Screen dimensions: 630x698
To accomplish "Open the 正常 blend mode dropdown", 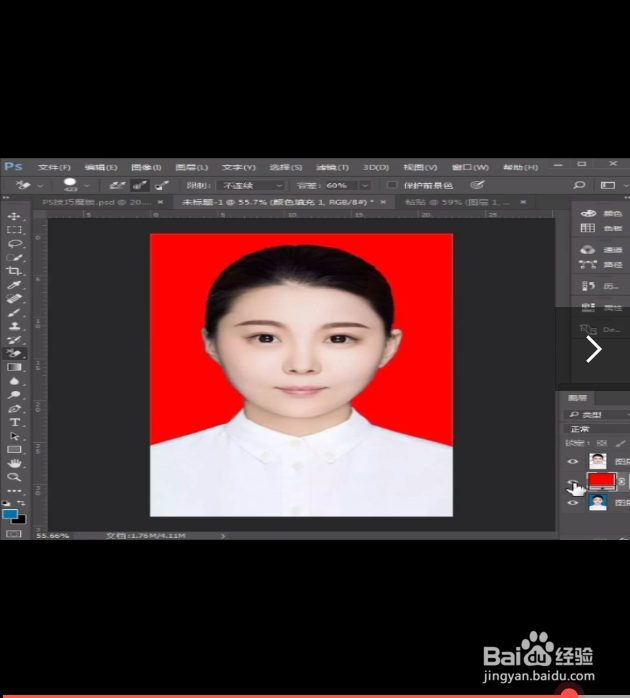I will (597, 429).
